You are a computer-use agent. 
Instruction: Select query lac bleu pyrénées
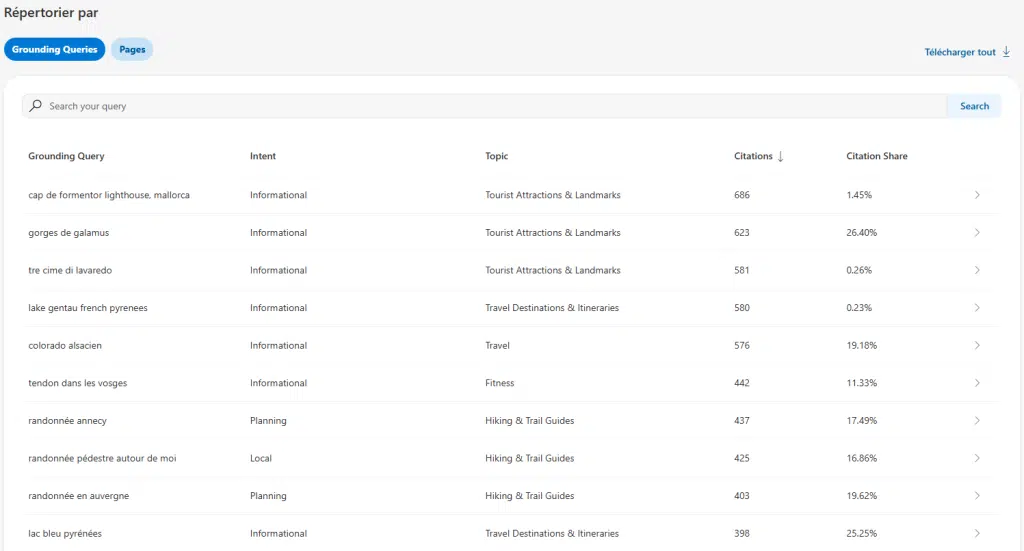(x=65, y=534)
